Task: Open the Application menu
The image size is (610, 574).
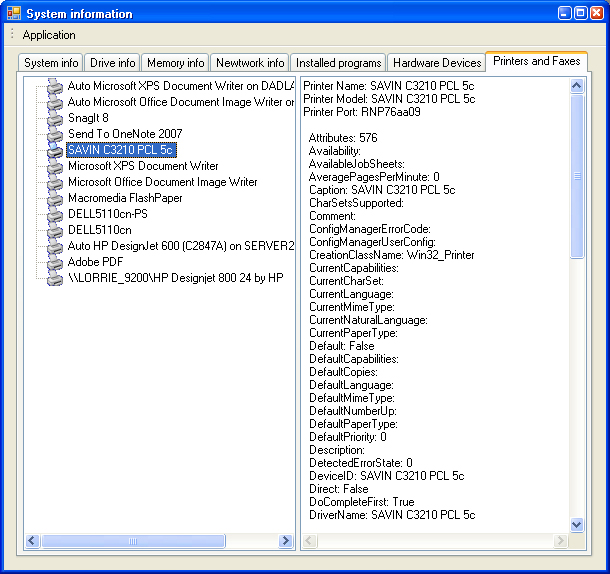Action: click(49, 35)
